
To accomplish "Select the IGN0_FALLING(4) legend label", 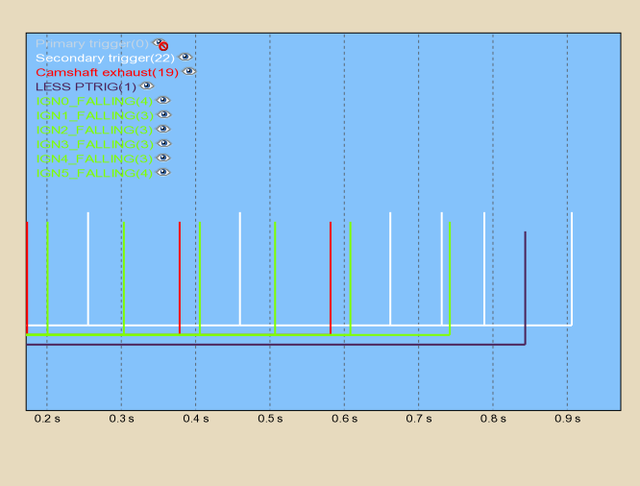I will tap(94, 101).
